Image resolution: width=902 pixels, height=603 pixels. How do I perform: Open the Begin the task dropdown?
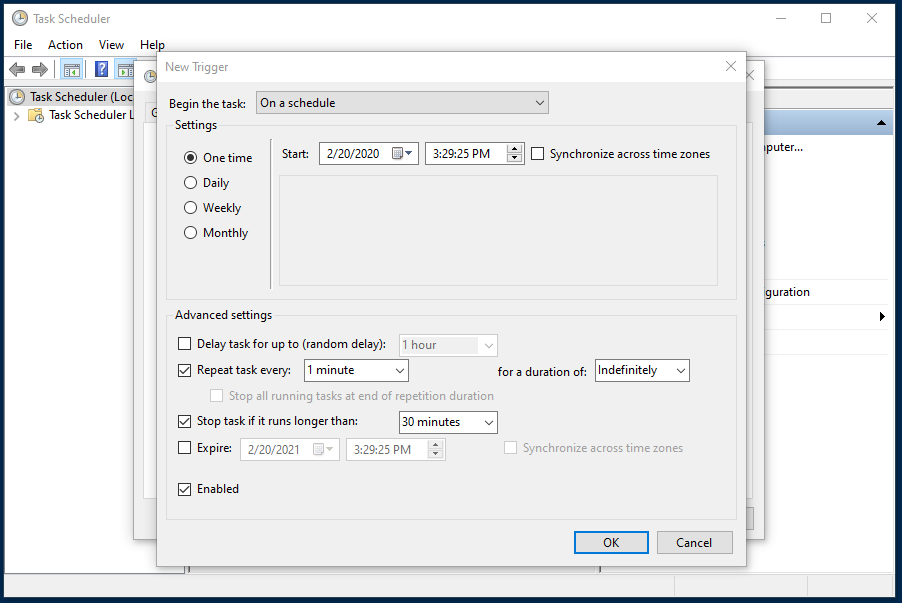[x=402, y=103]
